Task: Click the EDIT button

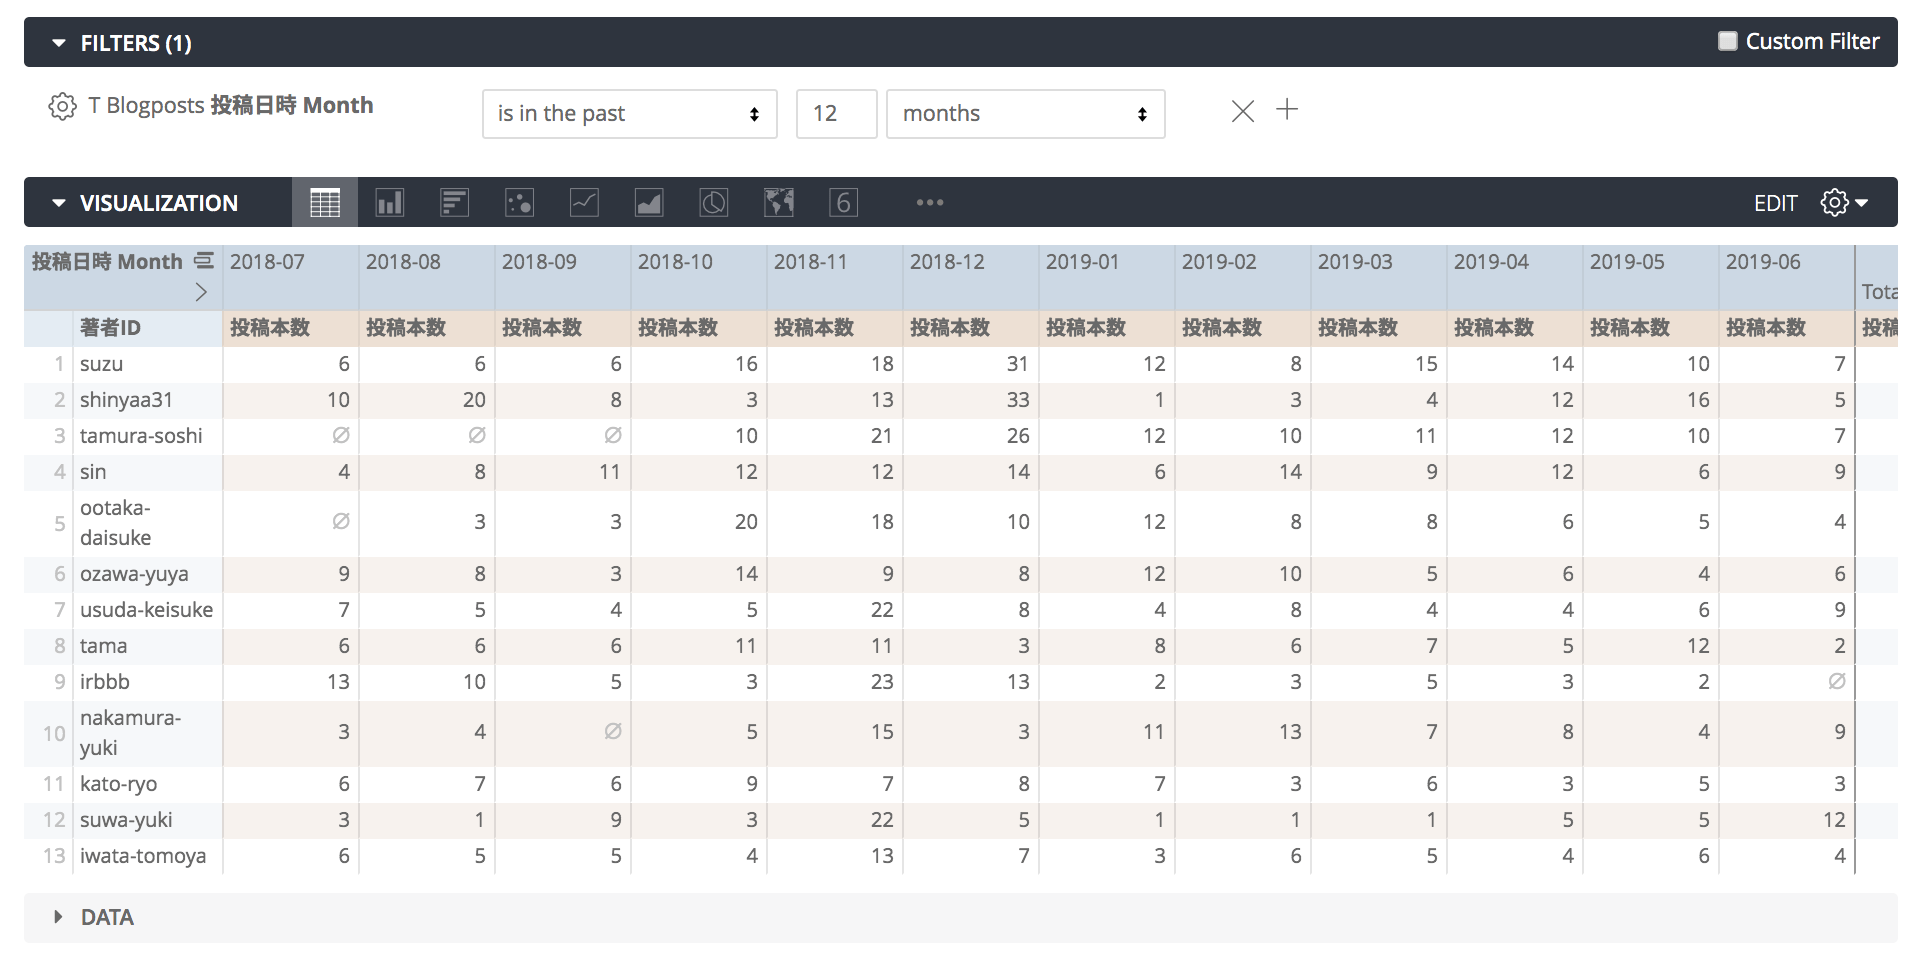Action: point(1775,202)
